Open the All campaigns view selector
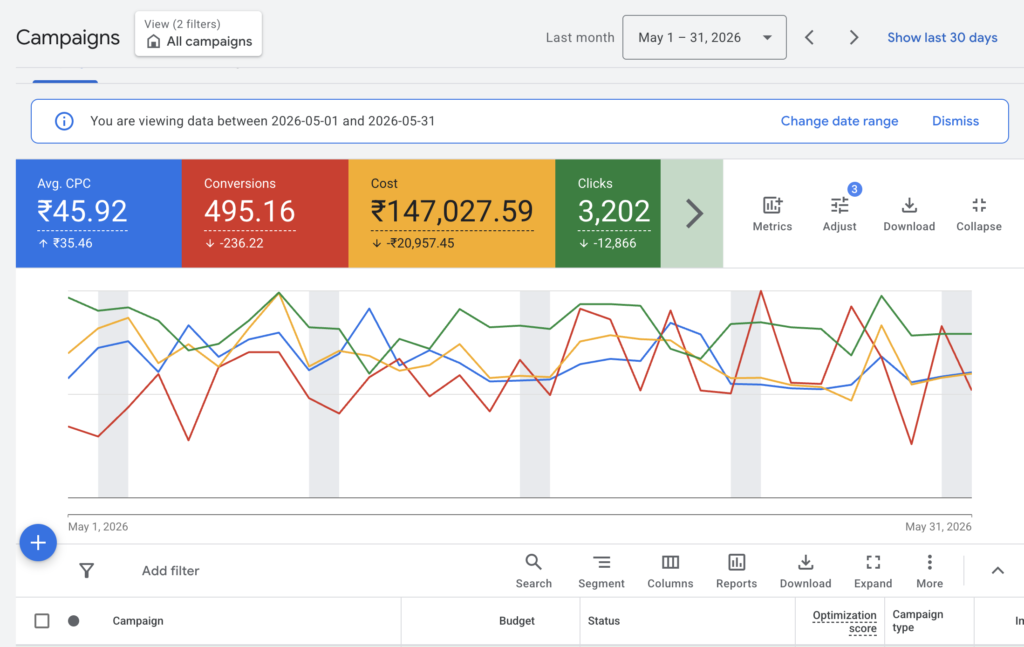The height and width of the screenshot is (647, 1024). pos(199,33)
